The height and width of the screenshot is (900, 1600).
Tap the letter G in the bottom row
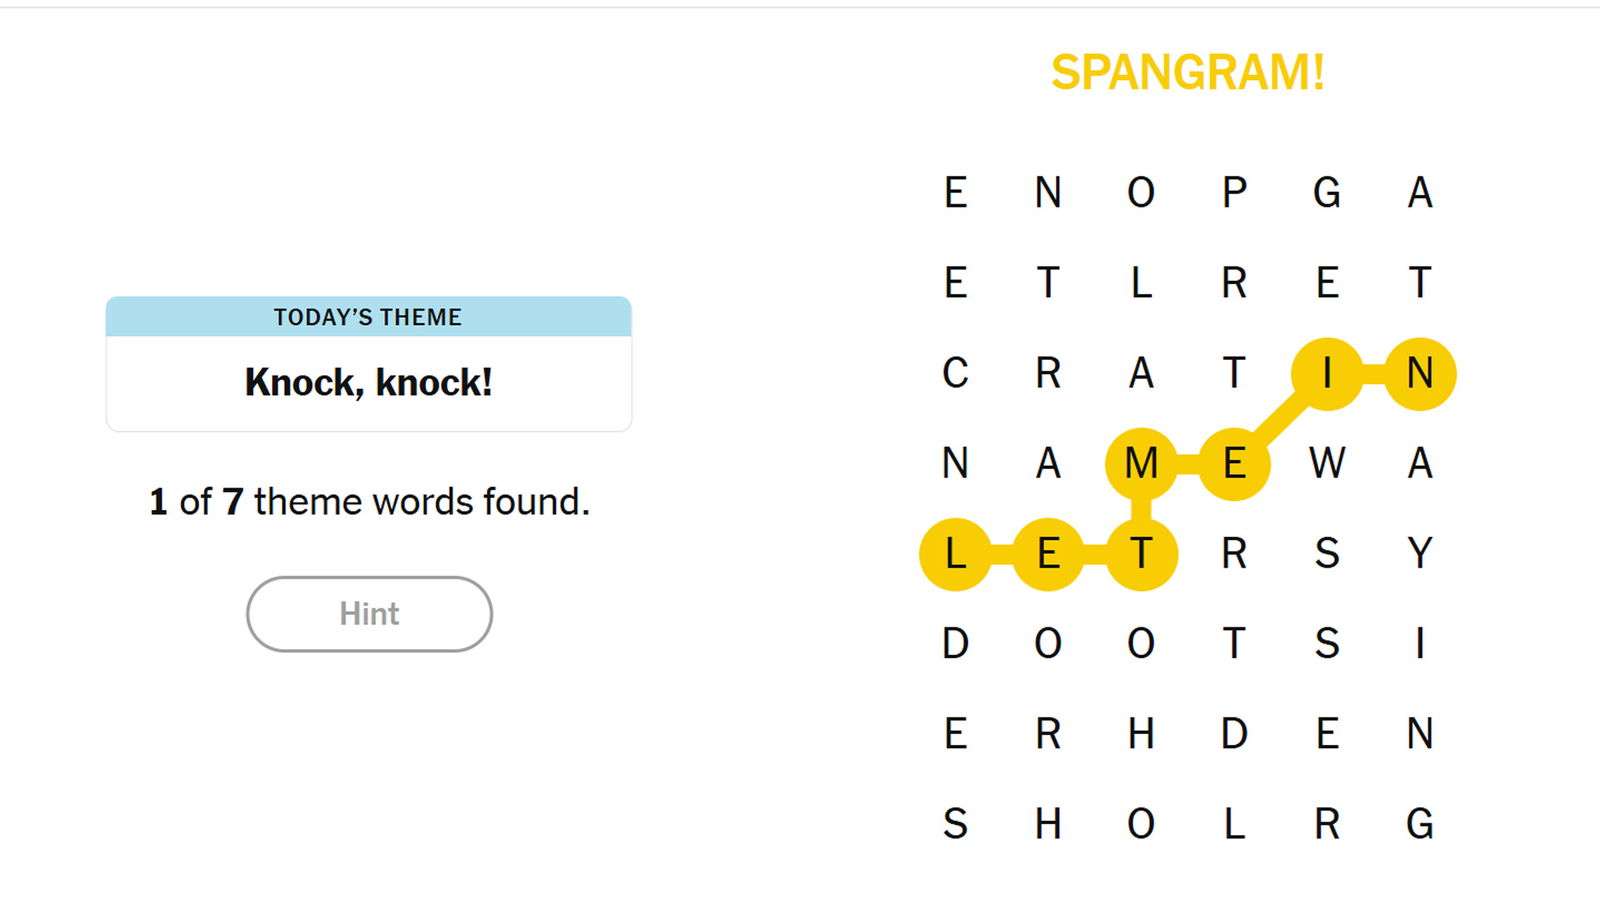1420,825
